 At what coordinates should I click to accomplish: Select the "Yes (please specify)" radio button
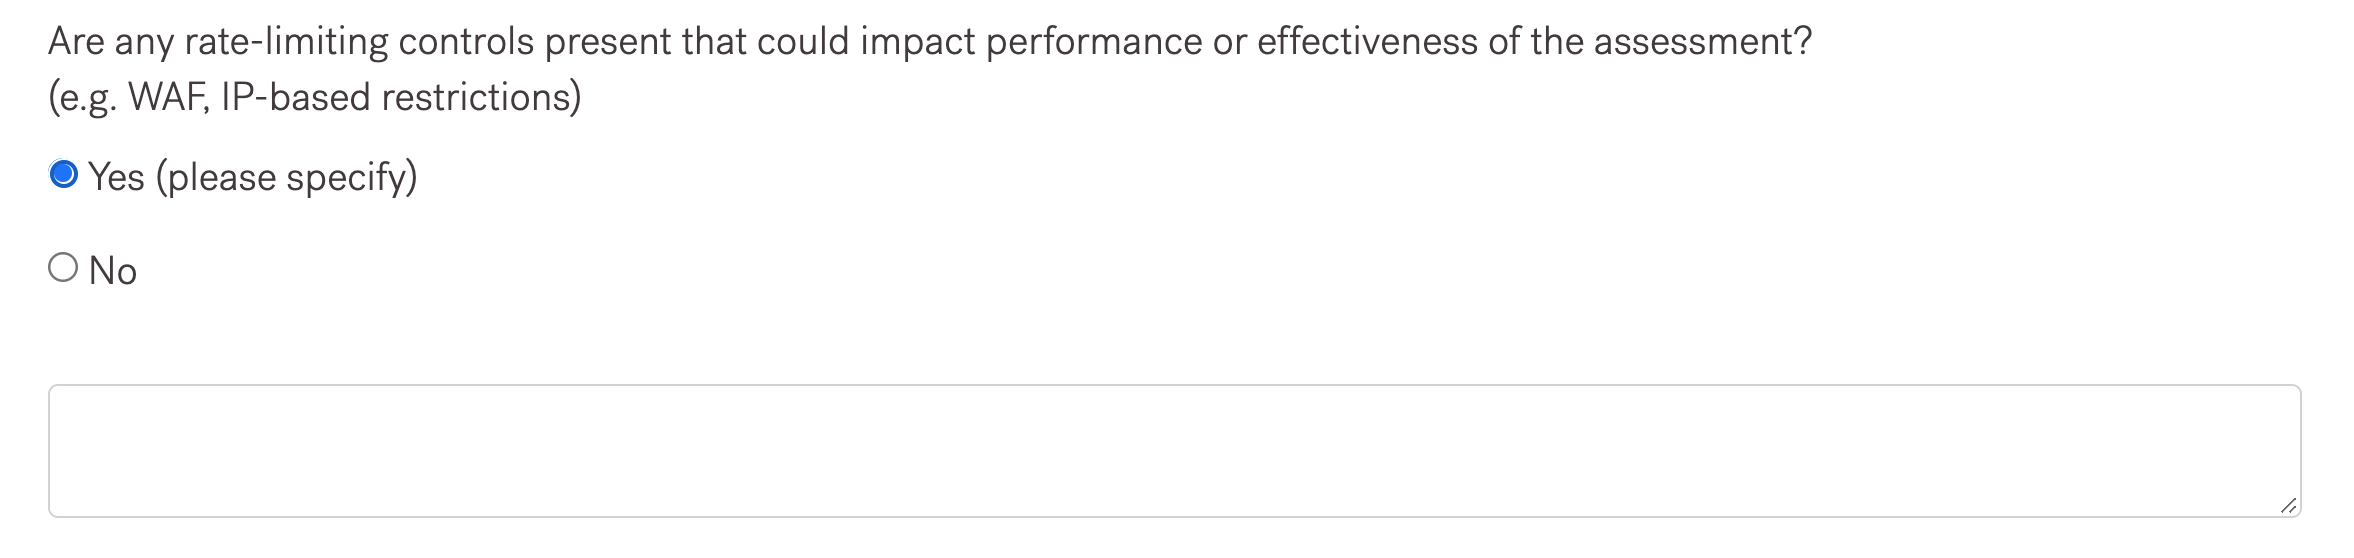(63, 175)
